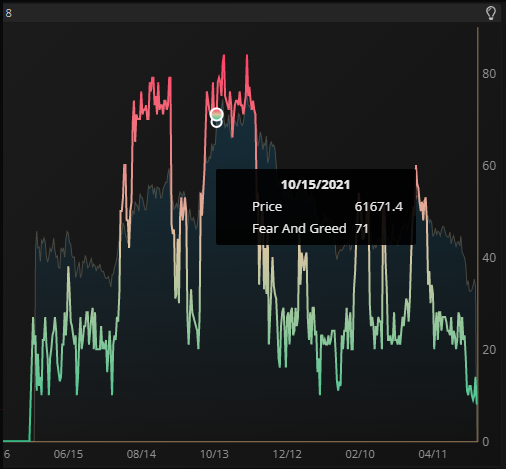Click the 10/13 date axis label
This screenshot has width=506, height=469.
214,454
